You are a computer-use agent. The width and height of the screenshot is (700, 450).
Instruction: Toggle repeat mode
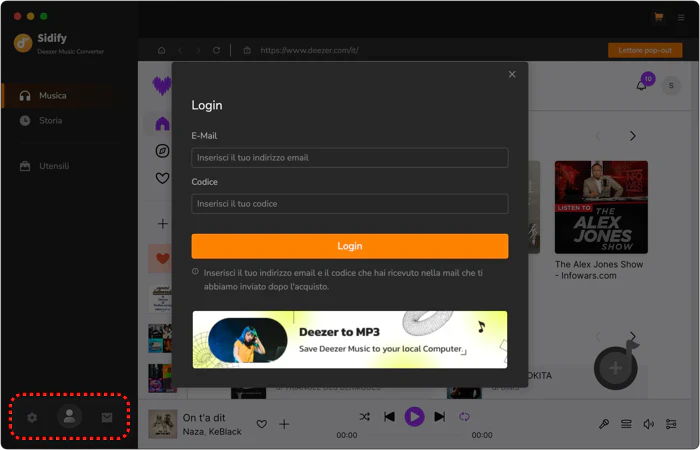[x=464, y=417]
